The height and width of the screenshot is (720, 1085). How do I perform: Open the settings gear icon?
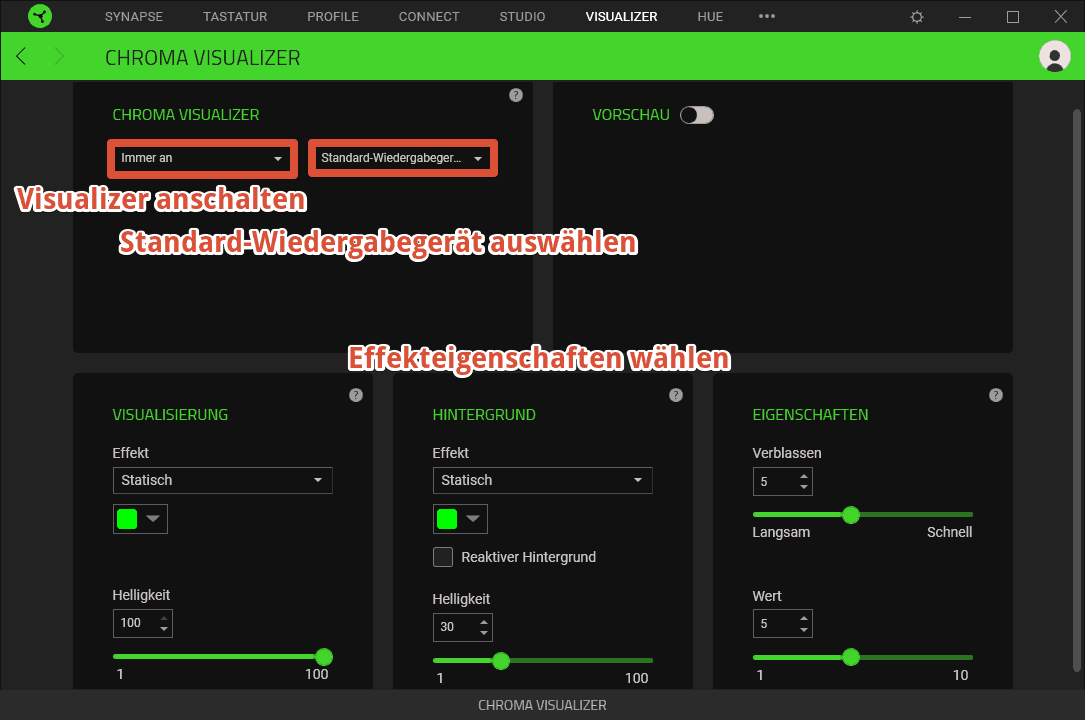[x=917, y=17]
